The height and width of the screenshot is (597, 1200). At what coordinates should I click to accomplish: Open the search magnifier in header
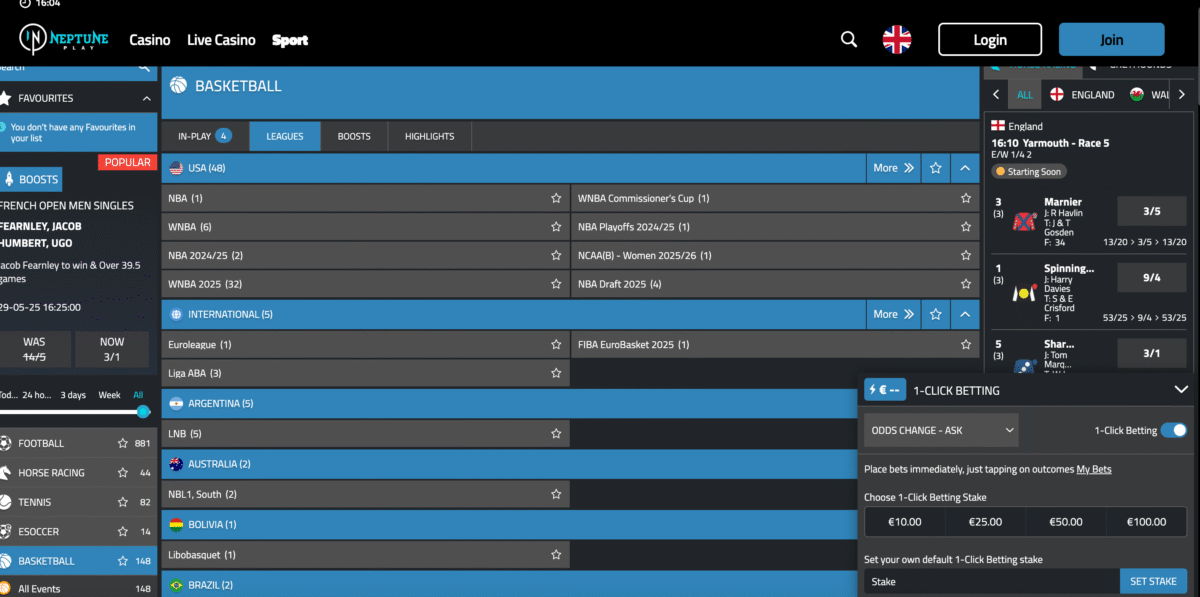(849, 40)
